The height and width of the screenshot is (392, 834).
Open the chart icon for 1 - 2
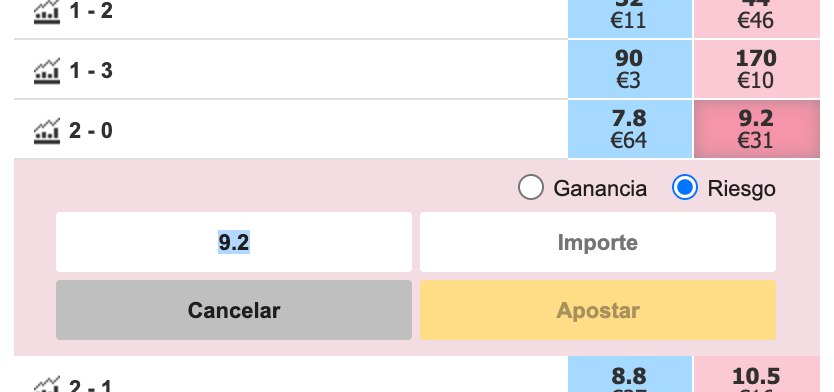(47, 12)
